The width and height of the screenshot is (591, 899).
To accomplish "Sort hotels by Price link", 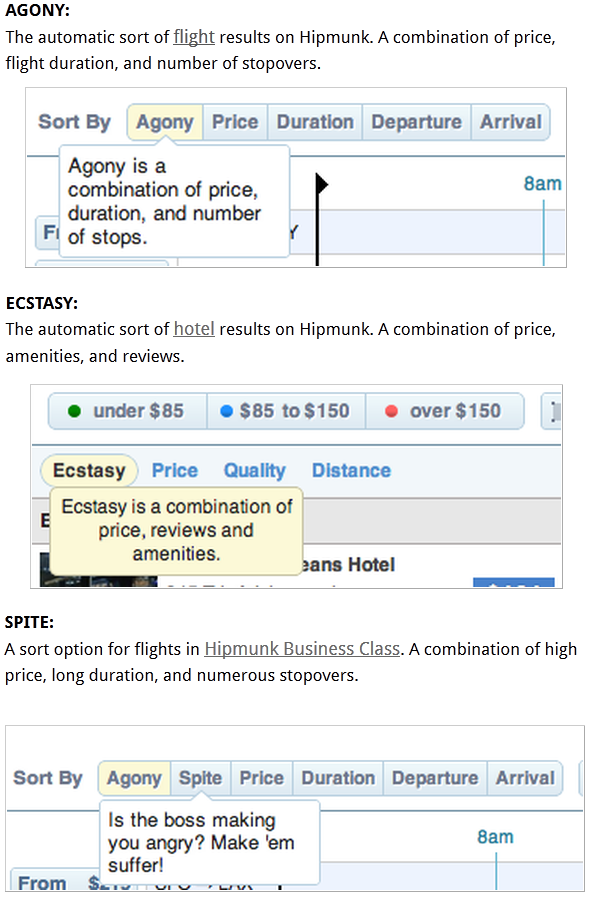I will 175,471.
